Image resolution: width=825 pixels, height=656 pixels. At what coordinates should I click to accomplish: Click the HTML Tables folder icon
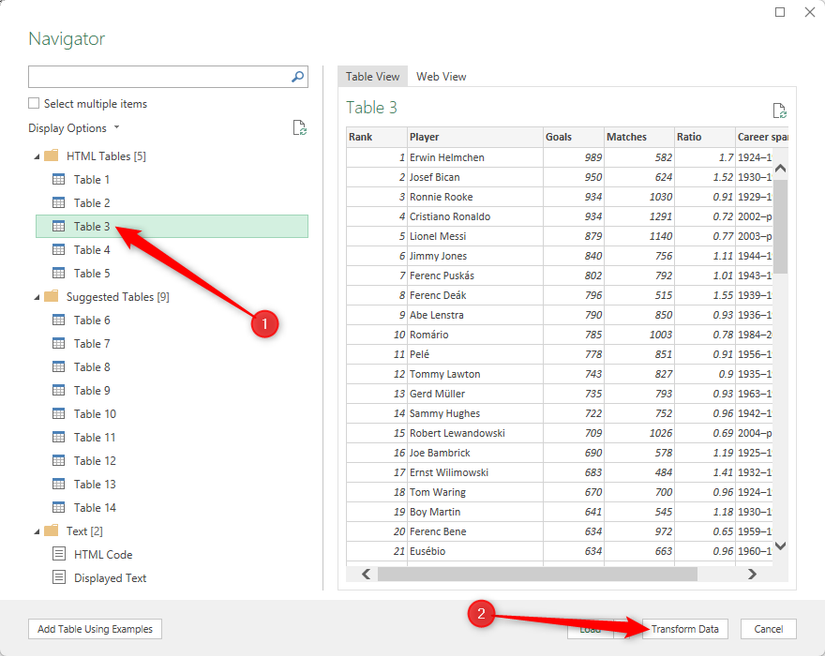click(x=48, y=155)
